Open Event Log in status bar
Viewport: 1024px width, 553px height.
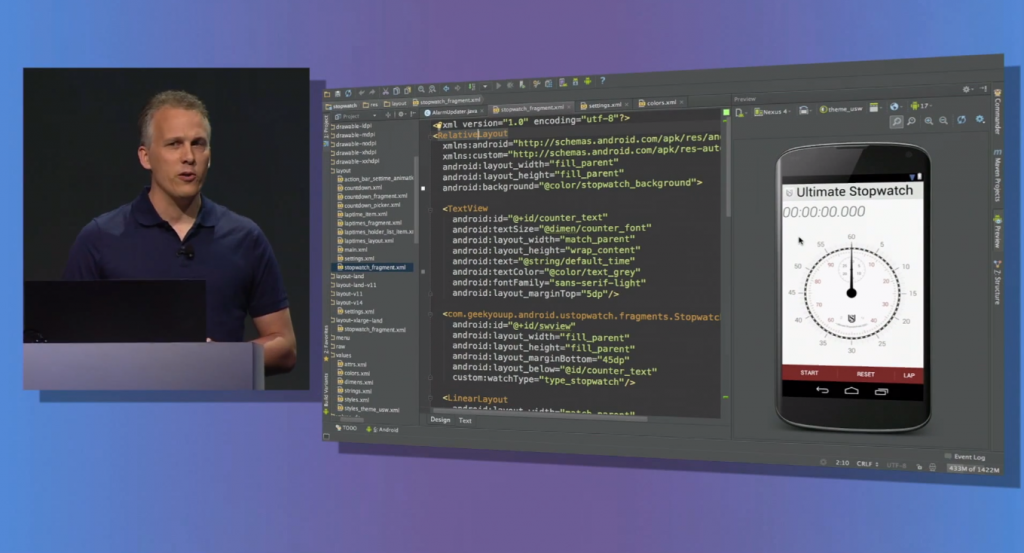click(965, 456)
